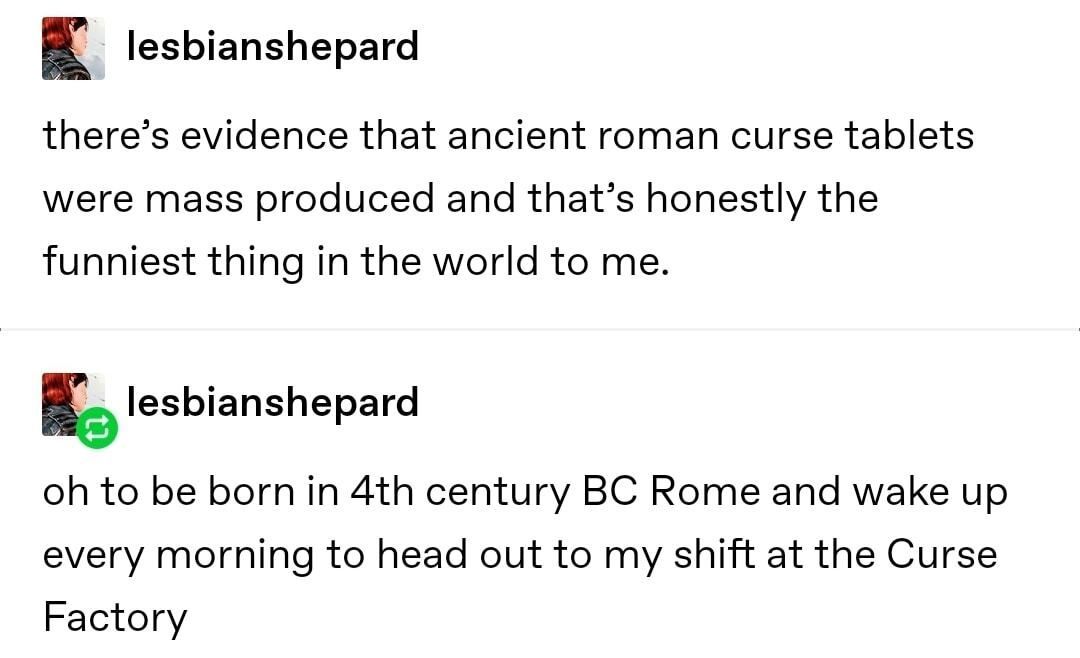Click the line beginning "were mass produced"
This screenshot has height=658, width=1080.
coord(460,198)
